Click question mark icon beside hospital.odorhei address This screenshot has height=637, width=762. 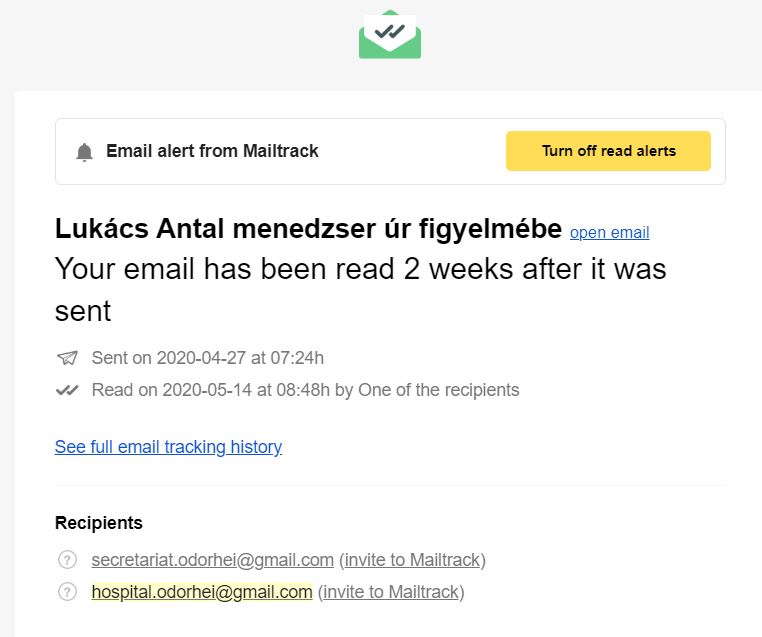(68, 592)
